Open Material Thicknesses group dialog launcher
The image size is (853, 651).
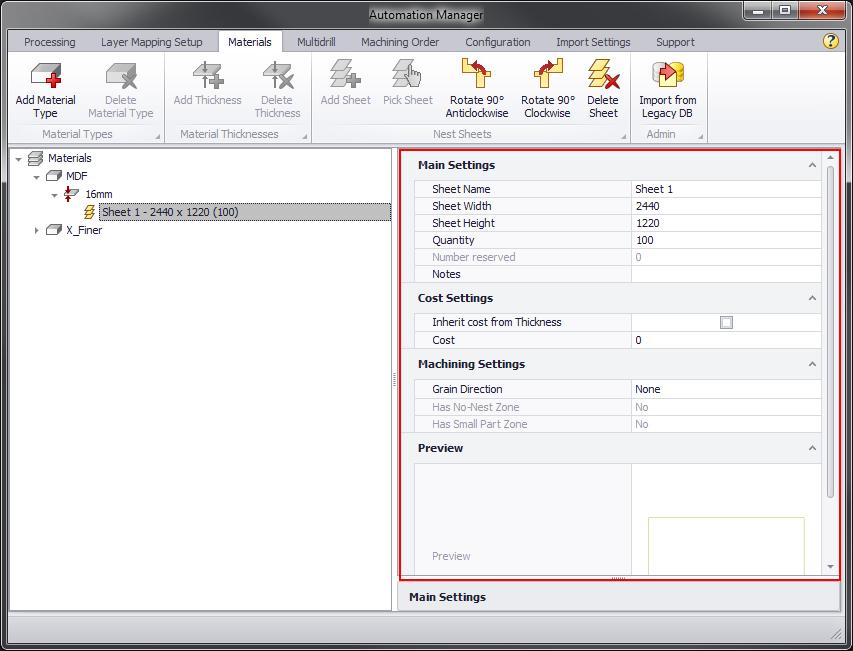pos(305,136)
